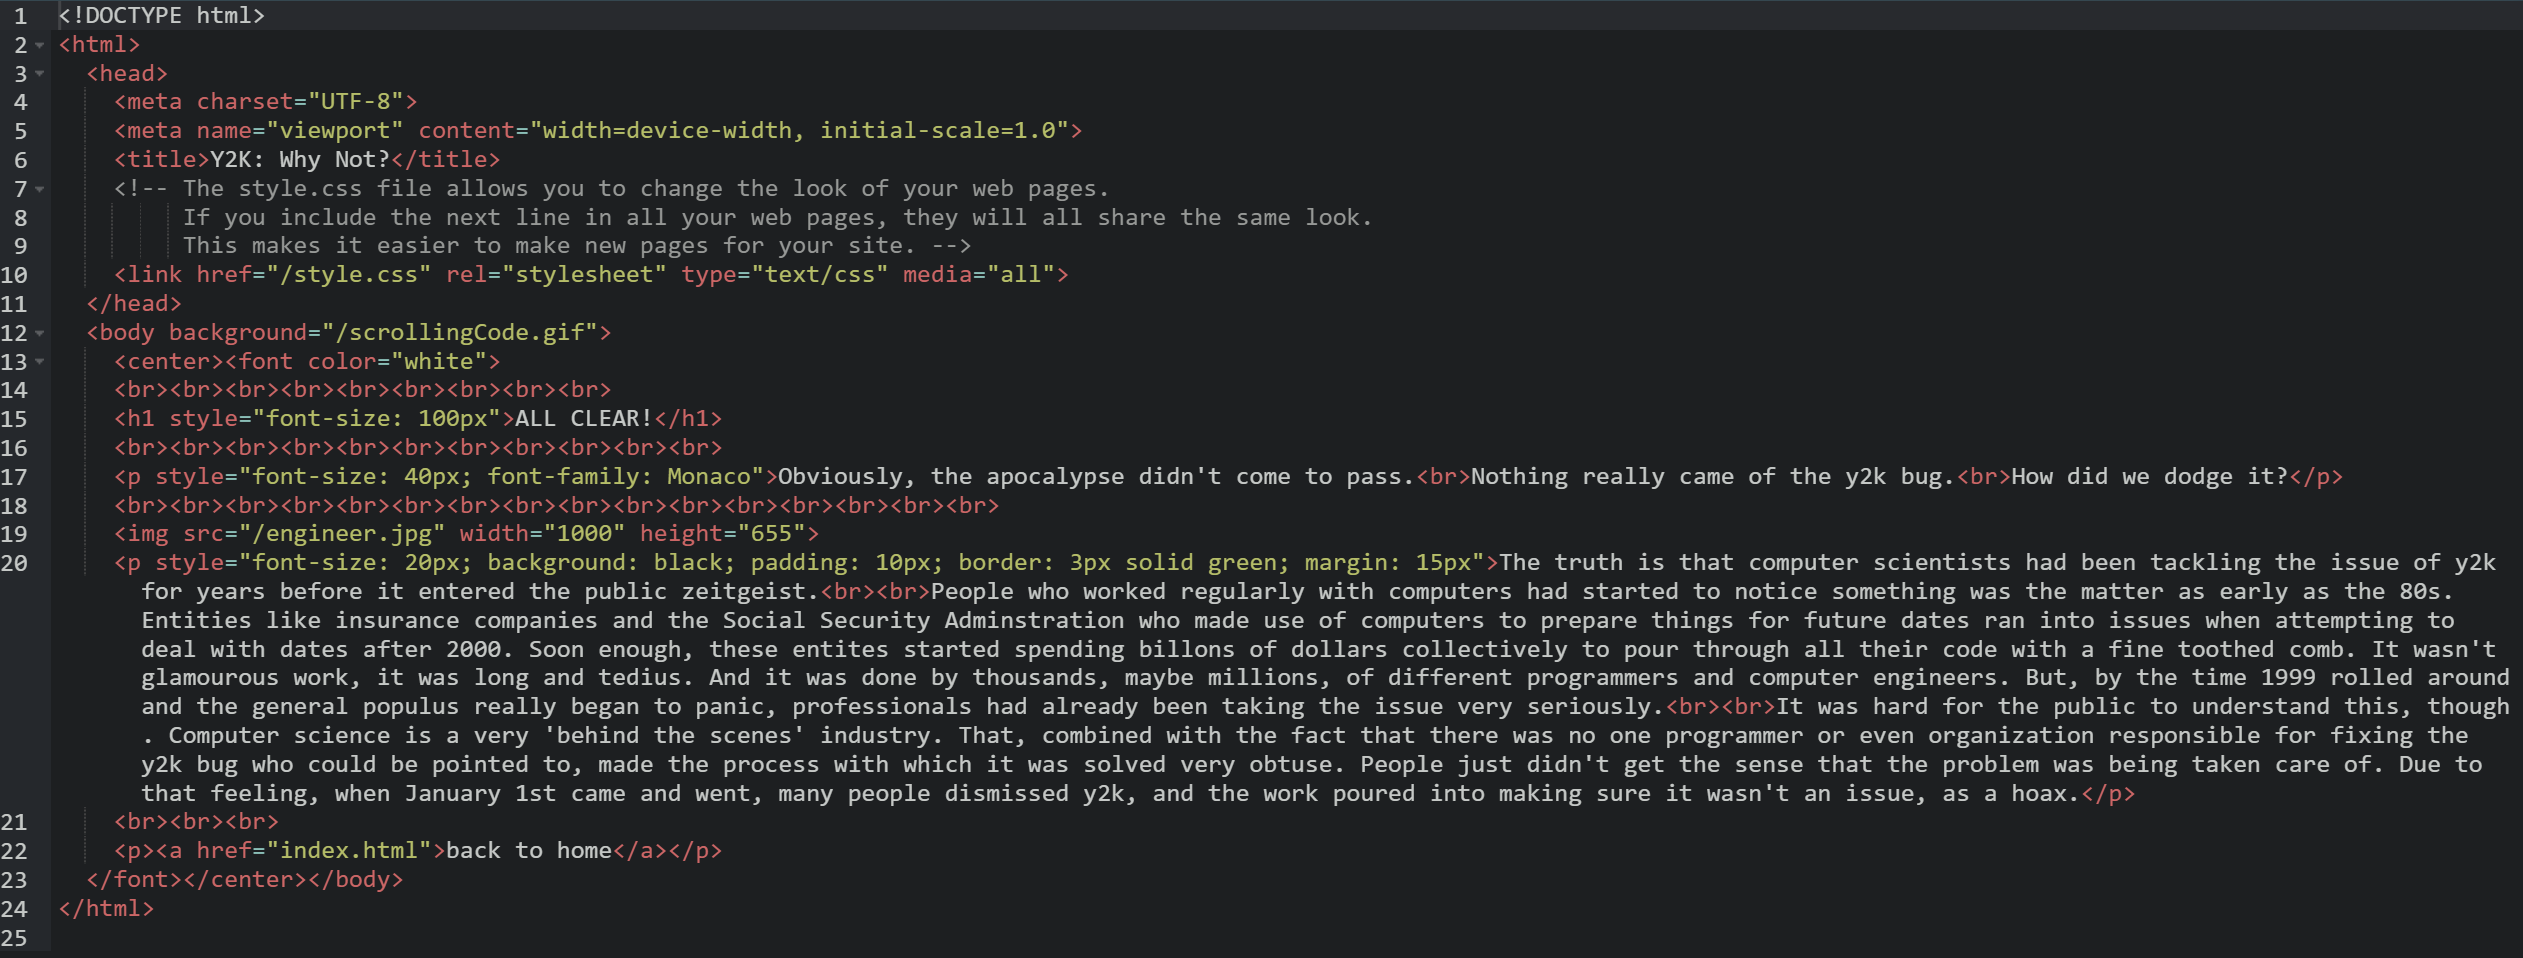This screenshot has height=958, width=2523.
Task: Collapse the body tag fold arrow
Action: coord(40,333)
